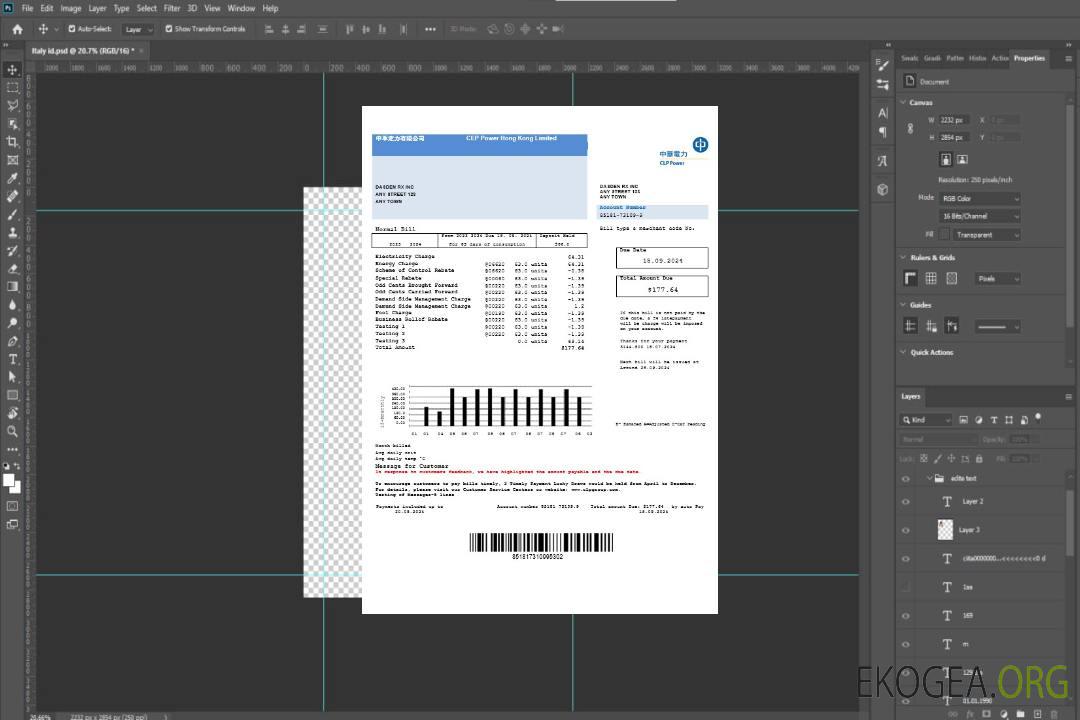Open the Image menu

click(x=70, y=8)
